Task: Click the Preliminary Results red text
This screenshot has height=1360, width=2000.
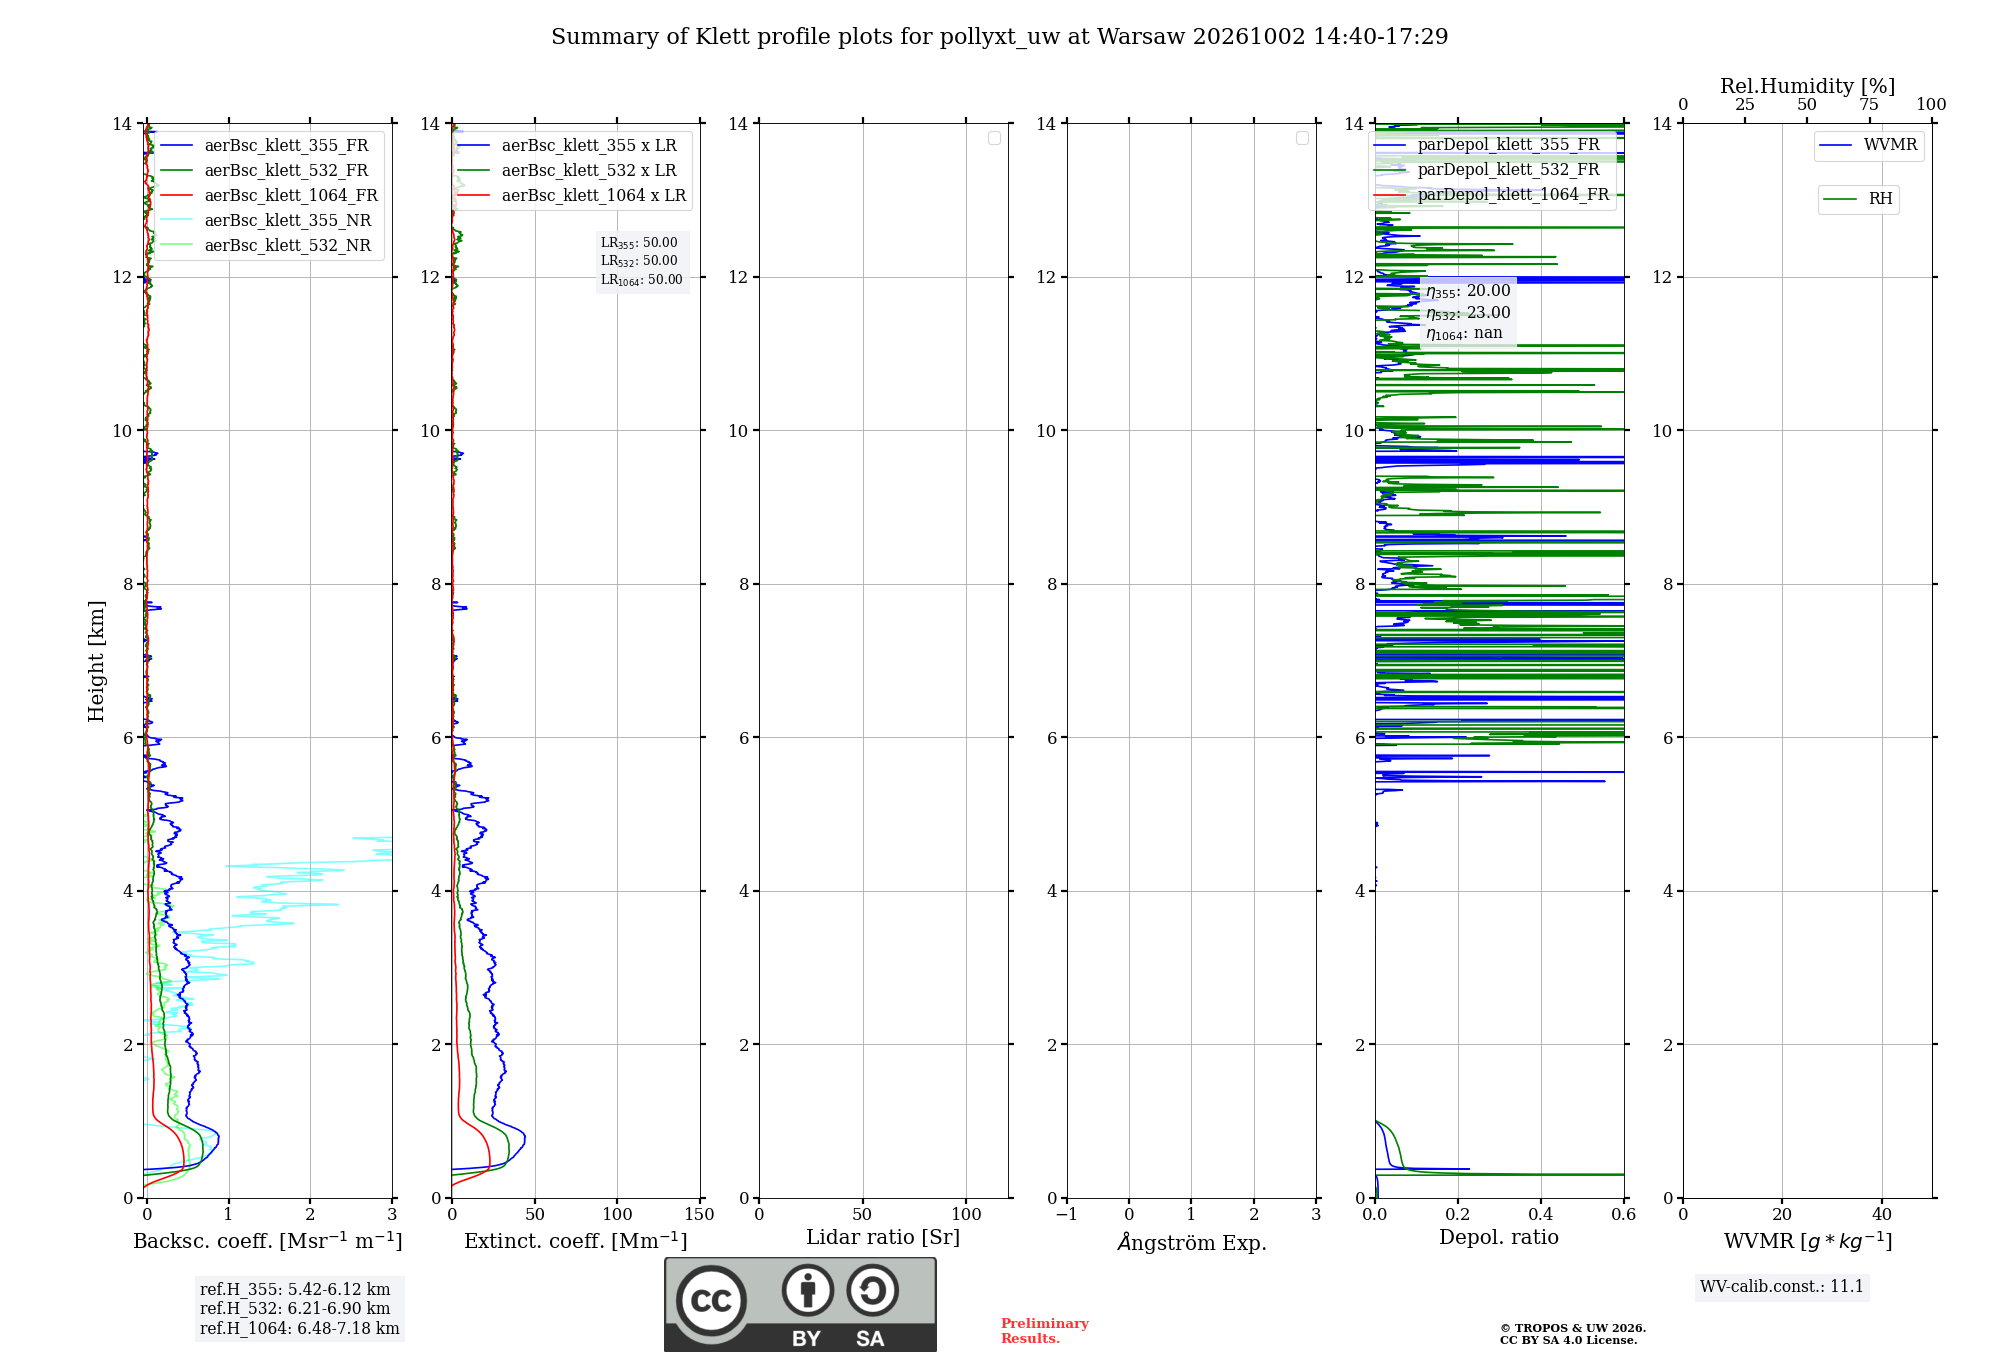Action: pos(1045,1331)
